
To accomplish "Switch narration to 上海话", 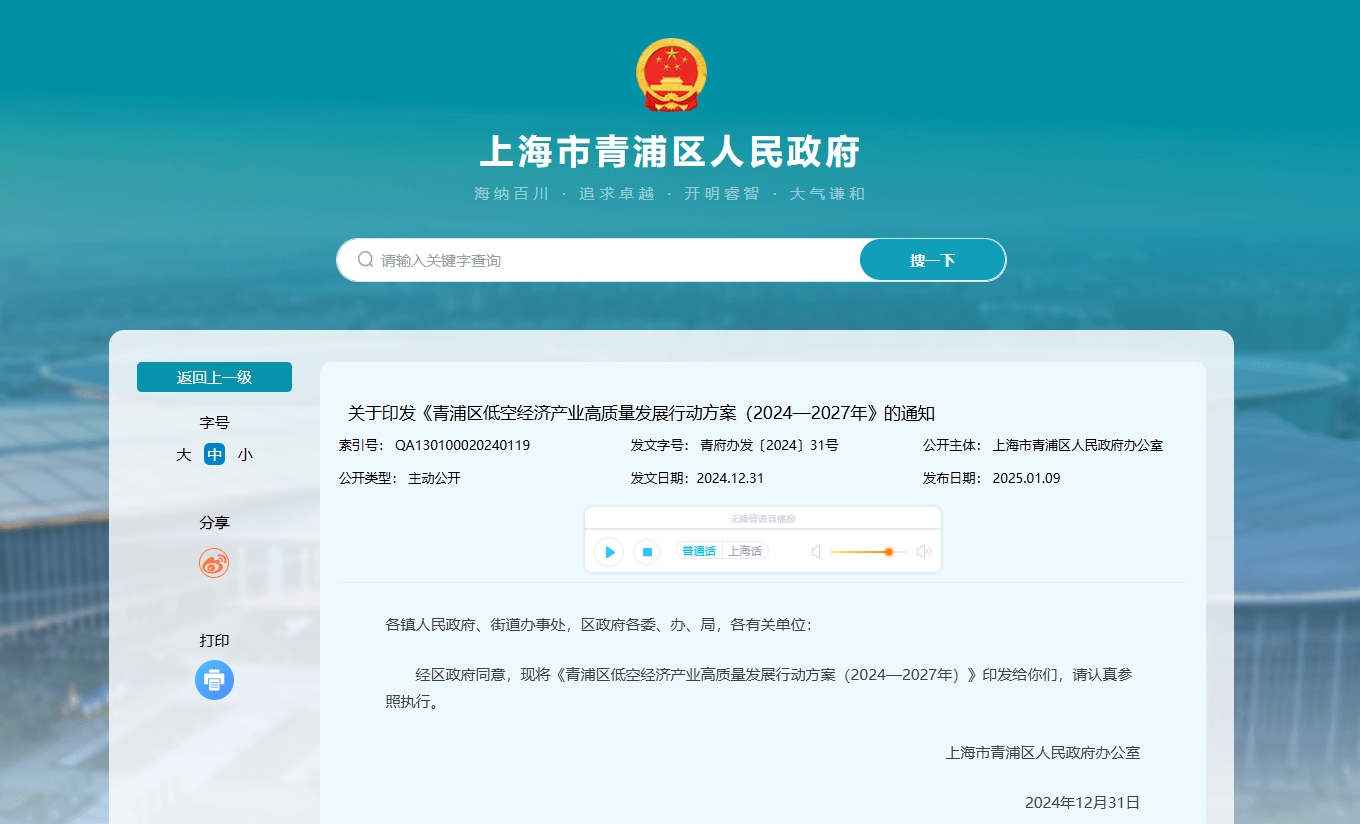I will click(744, 551).
